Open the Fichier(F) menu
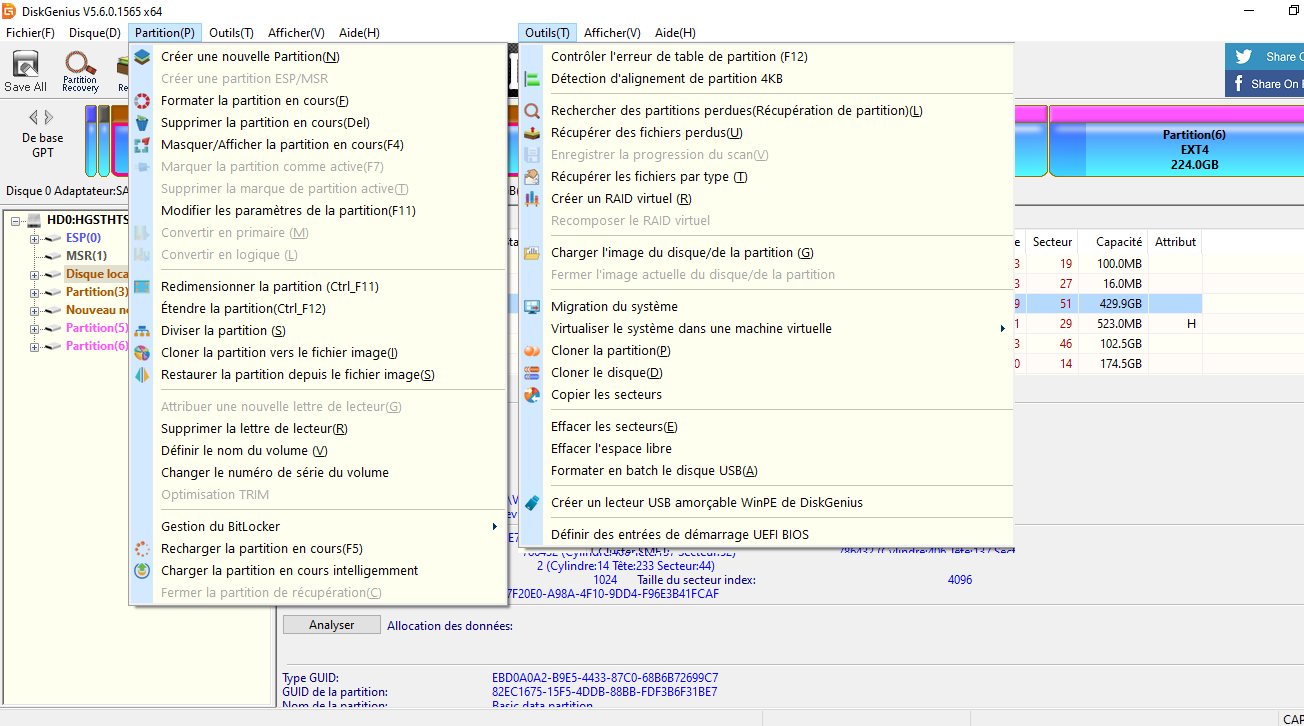The image size is (1304, 726). click(30, 33)
